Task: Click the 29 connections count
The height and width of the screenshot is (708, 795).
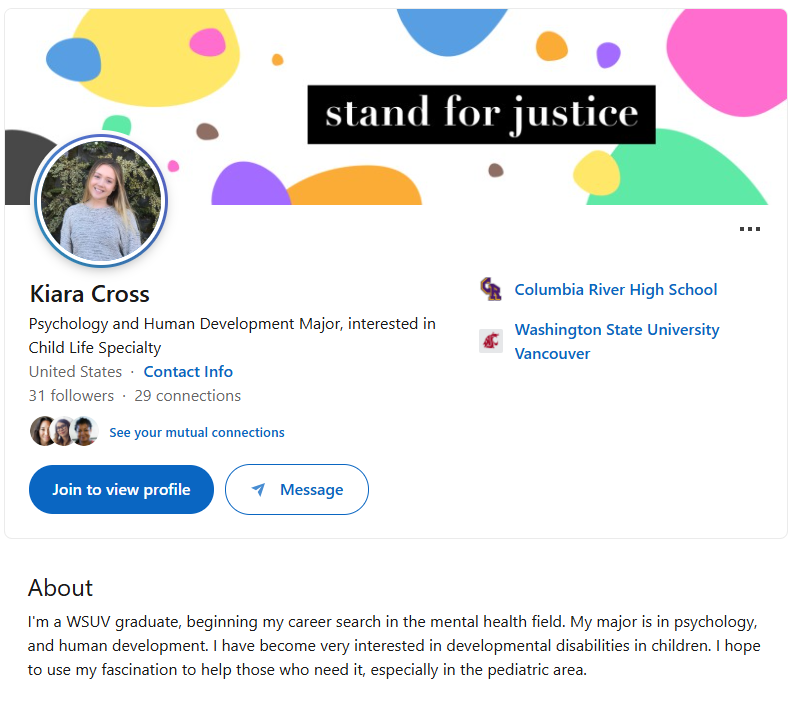Action: point(187,396)
